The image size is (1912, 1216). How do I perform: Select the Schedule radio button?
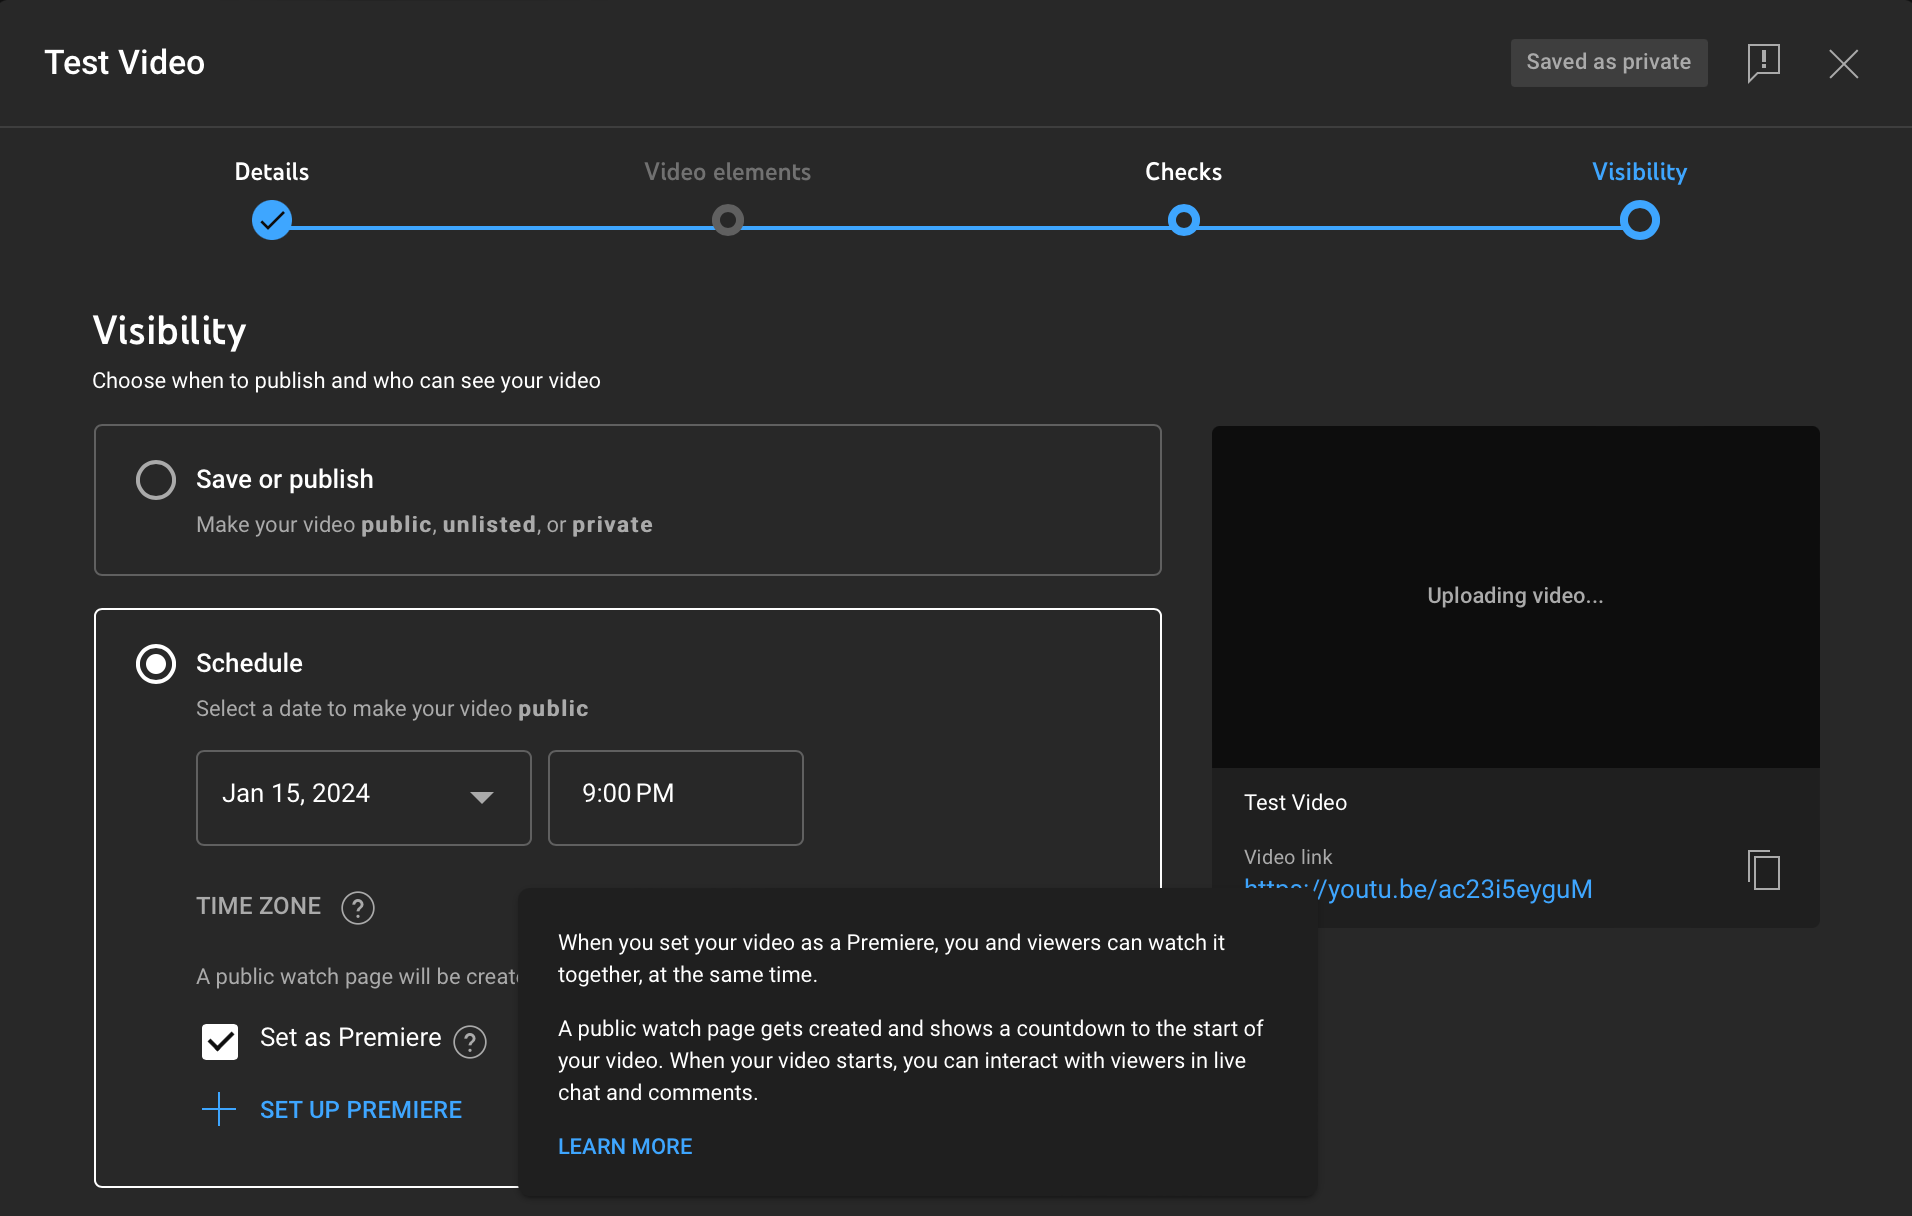[156, 663]
